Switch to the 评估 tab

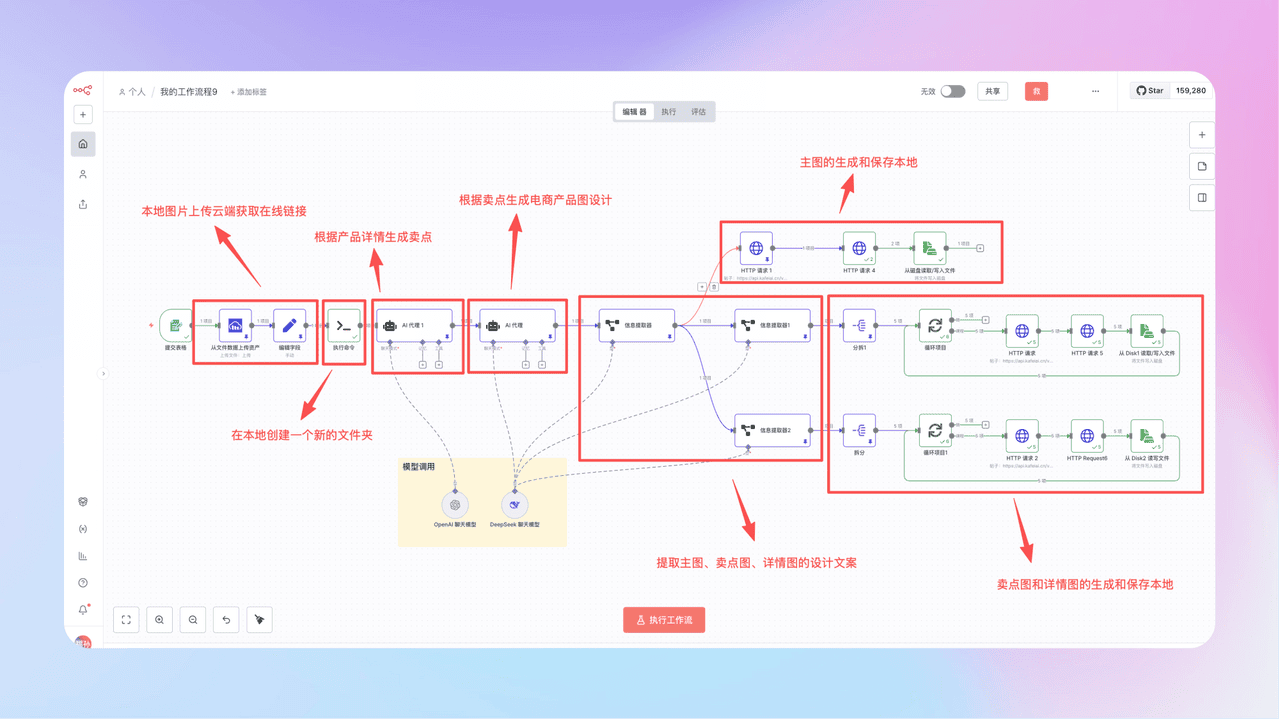point(698,112)
